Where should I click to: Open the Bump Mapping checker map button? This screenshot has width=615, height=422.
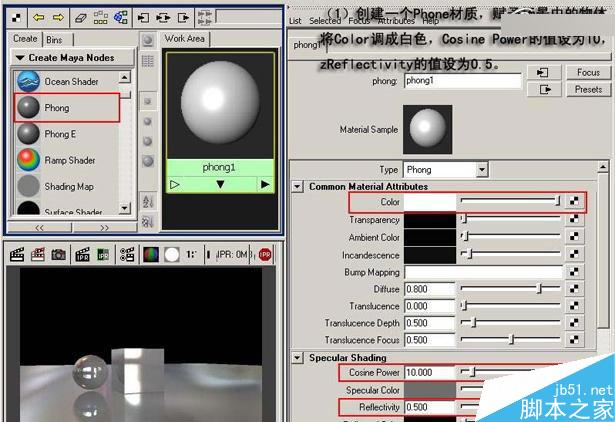pos(574,271)
